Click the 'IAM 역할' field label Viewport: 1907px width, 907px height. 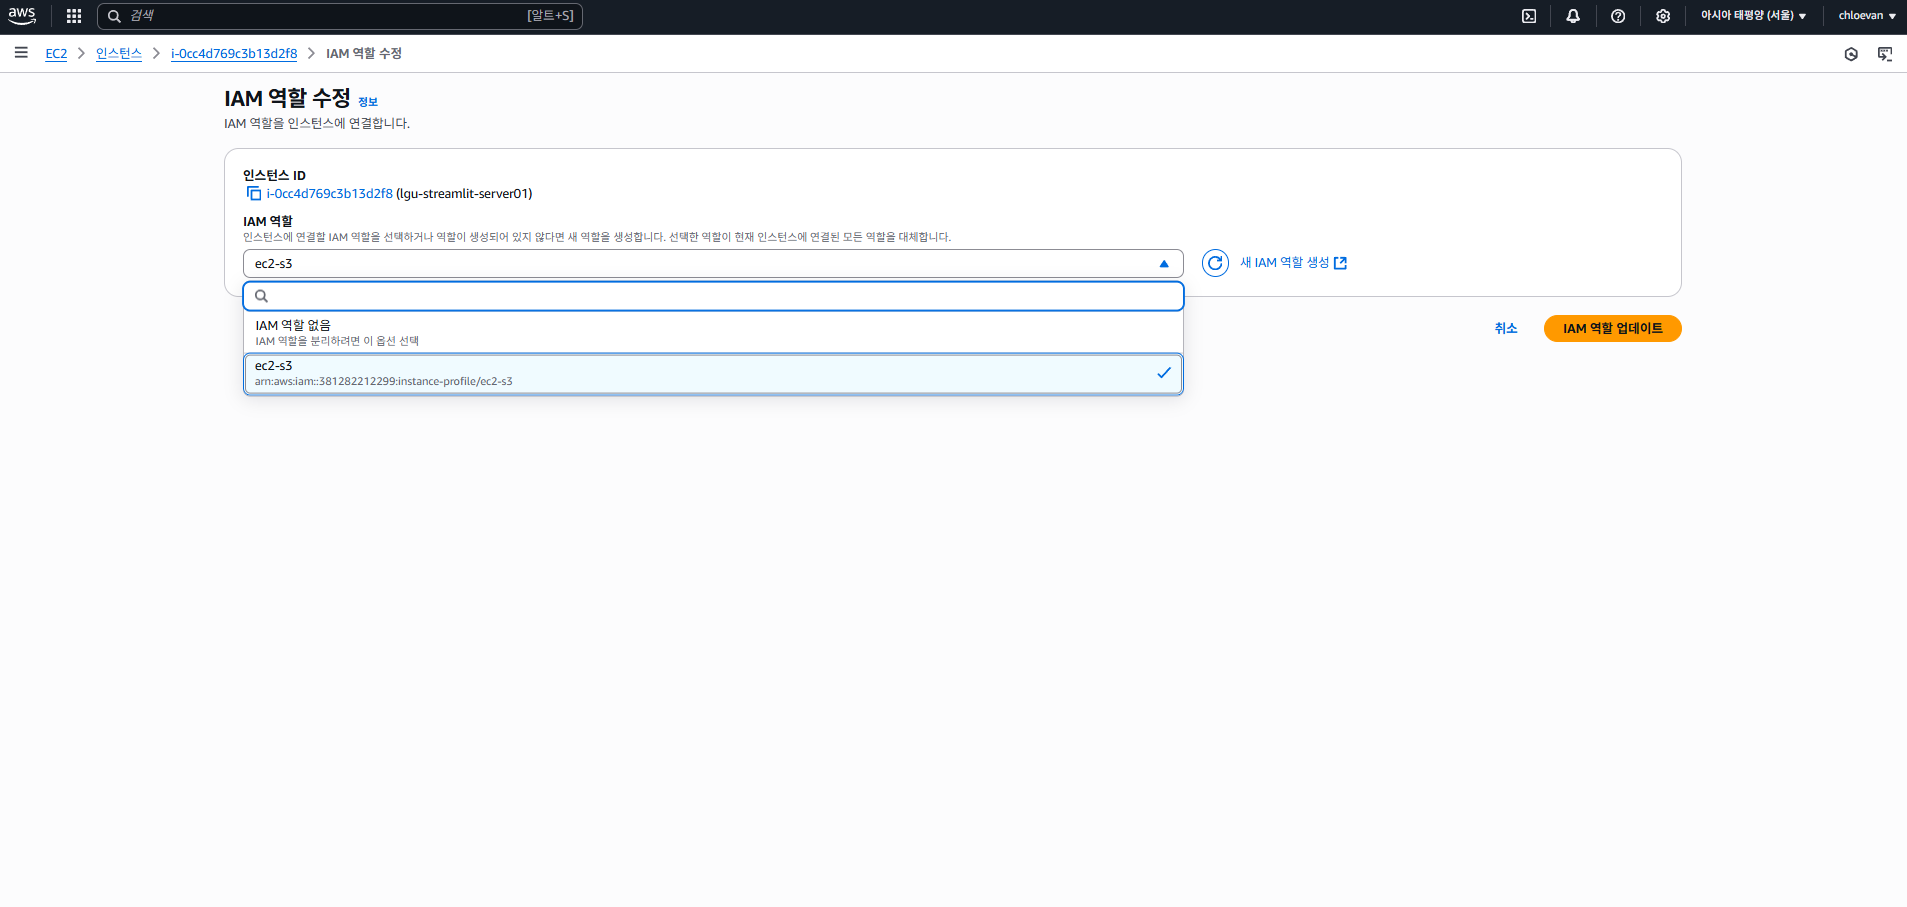pos(268,222)
